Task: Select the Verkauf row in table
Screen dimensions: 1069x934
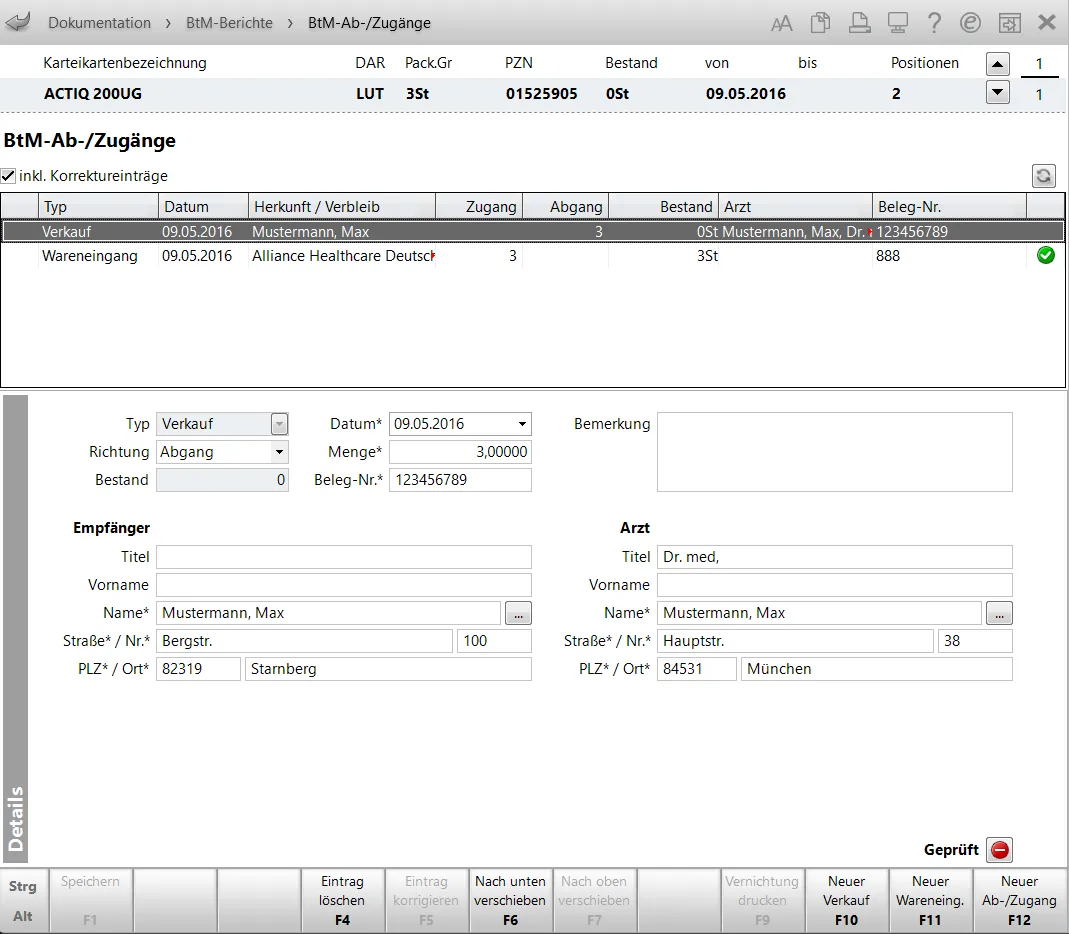Action: pos(532,232)
